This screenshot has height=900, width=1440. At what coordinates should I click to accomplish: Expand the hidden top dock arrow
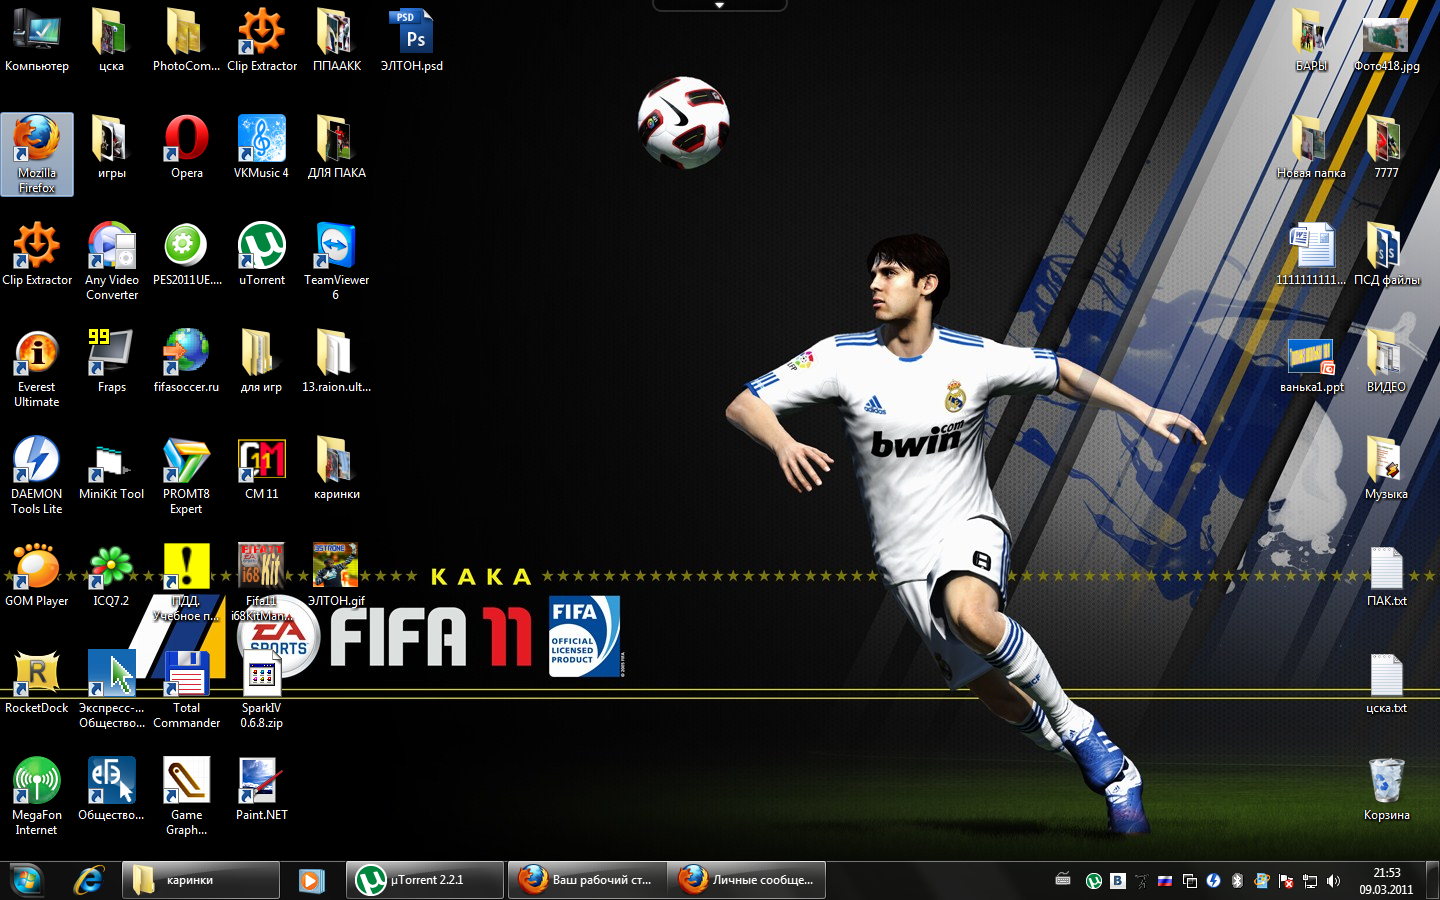tap(719, 6)
